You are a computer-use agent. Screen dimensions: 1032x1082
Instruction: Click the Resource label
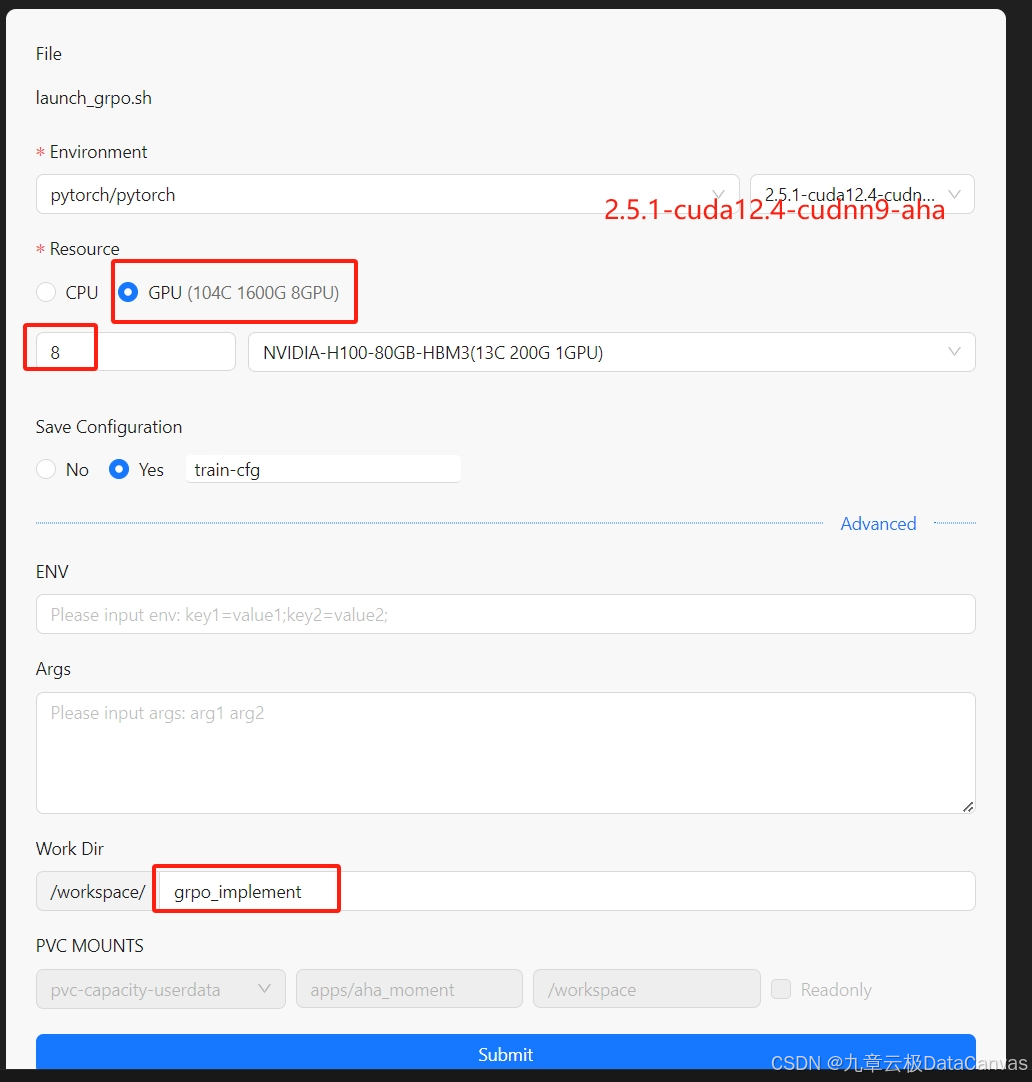[85, 248]
